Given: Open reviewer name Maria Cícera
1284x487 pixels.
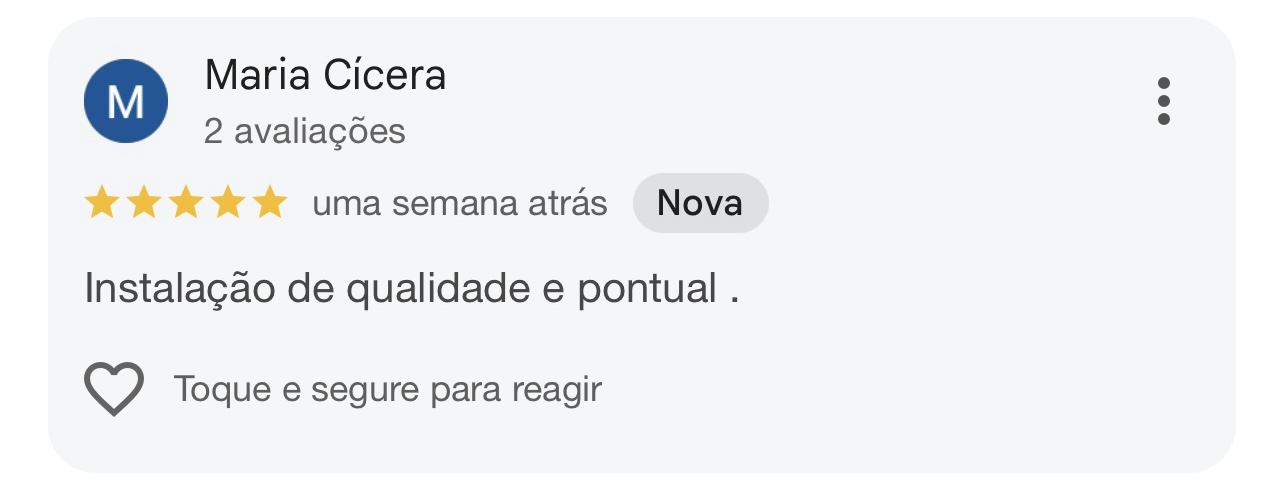Looking at the screenshot, I should (325, 75).
